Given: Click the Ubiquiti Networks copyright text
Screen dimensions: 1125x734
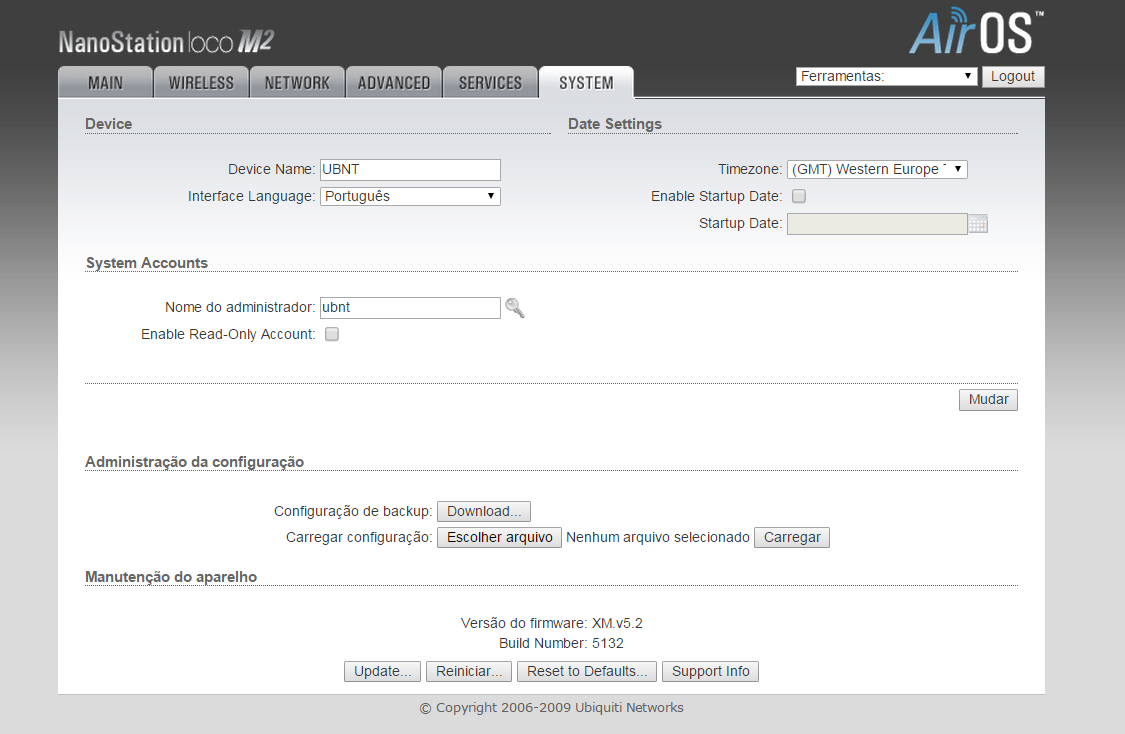Looking at the screenshot, I should 551,707.
